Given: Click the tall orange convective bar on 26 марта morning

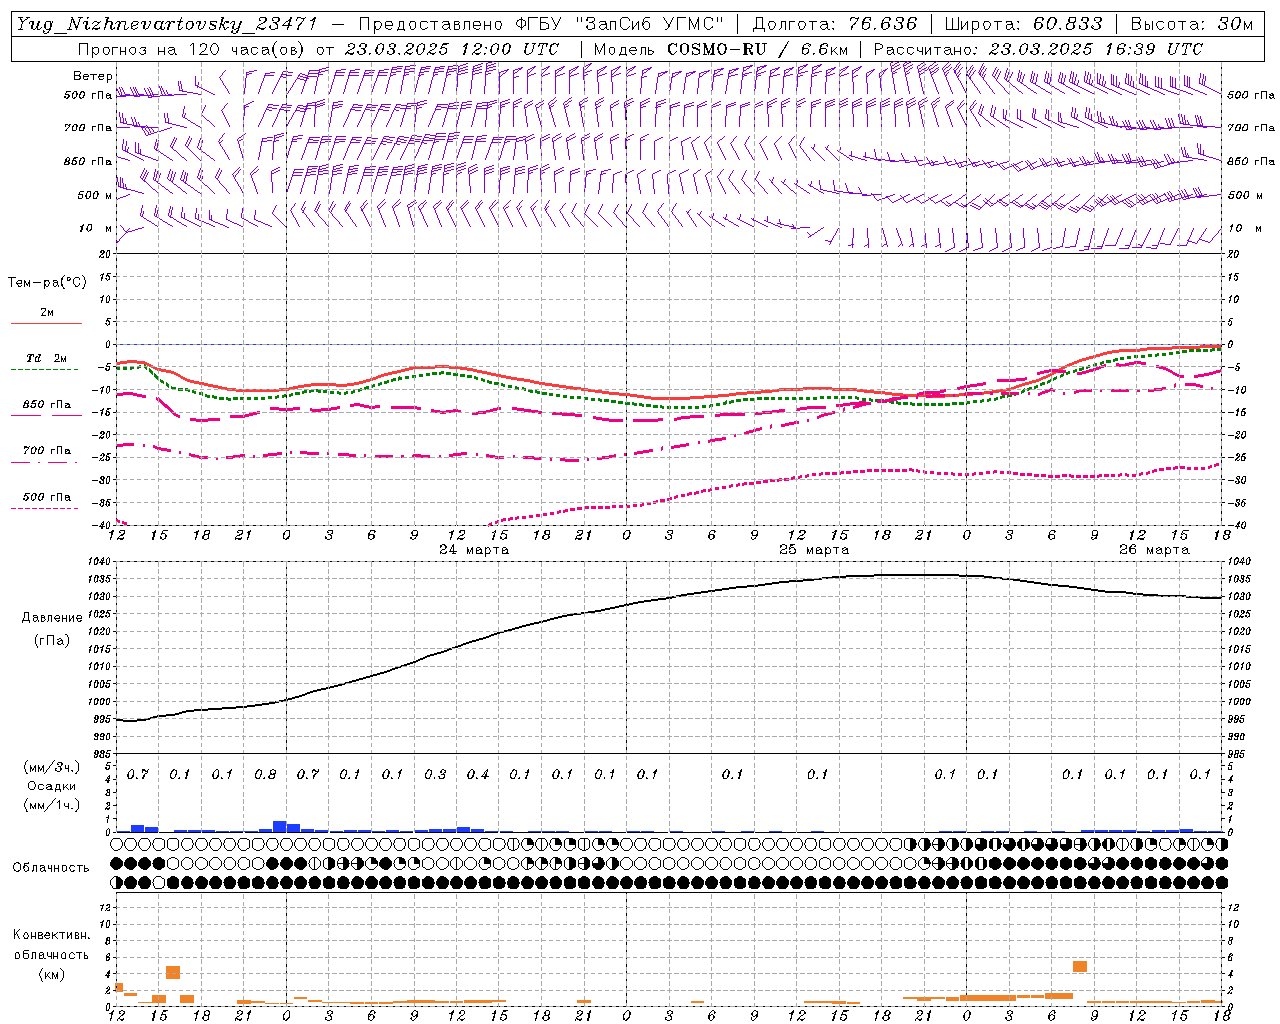Looking at the screenshot, I should click(x=1080, y=966).
